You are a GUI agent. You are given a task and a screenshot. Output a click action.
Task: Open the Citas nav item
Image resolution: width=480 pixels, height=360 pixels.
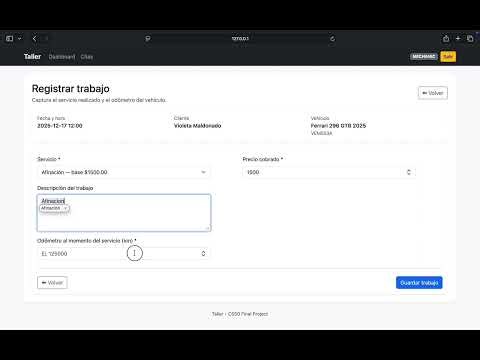coord(87,57)
